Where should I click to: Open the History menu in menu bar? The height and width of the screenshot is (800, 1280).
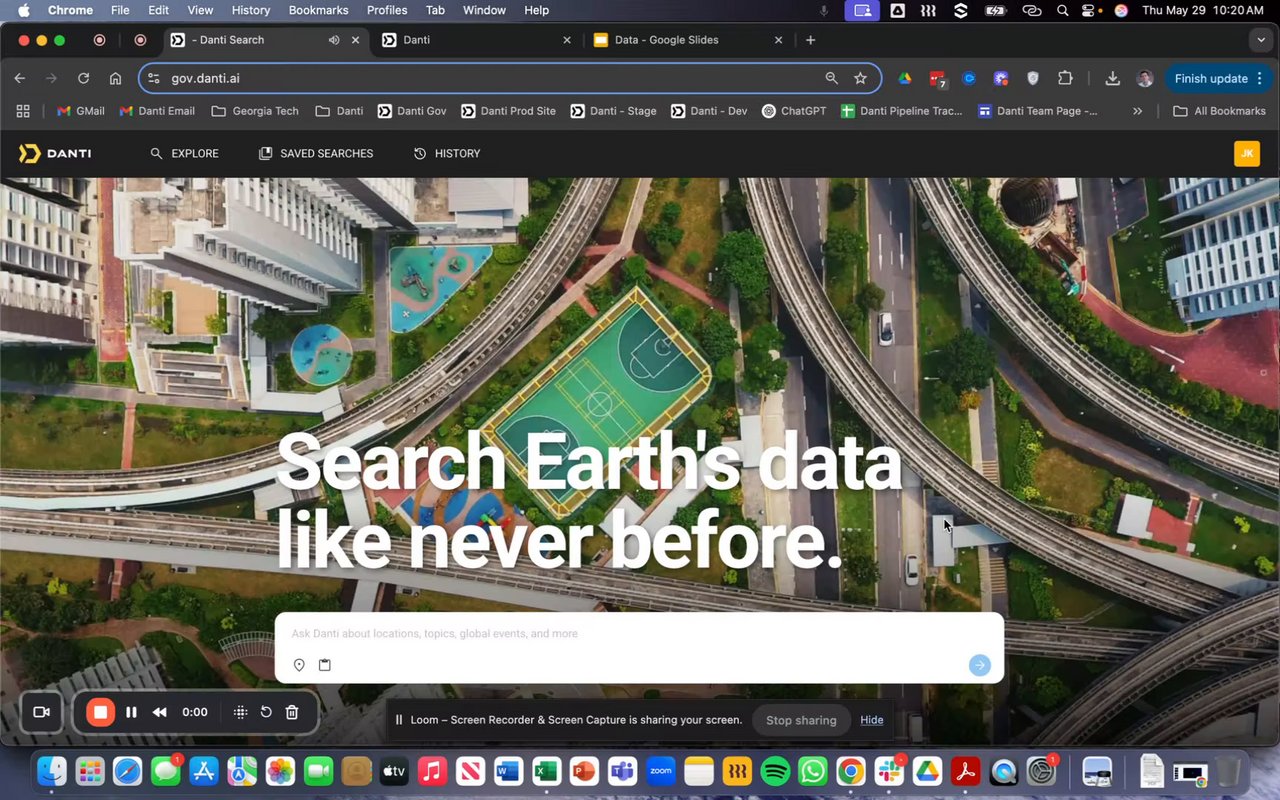click(251, 10)
